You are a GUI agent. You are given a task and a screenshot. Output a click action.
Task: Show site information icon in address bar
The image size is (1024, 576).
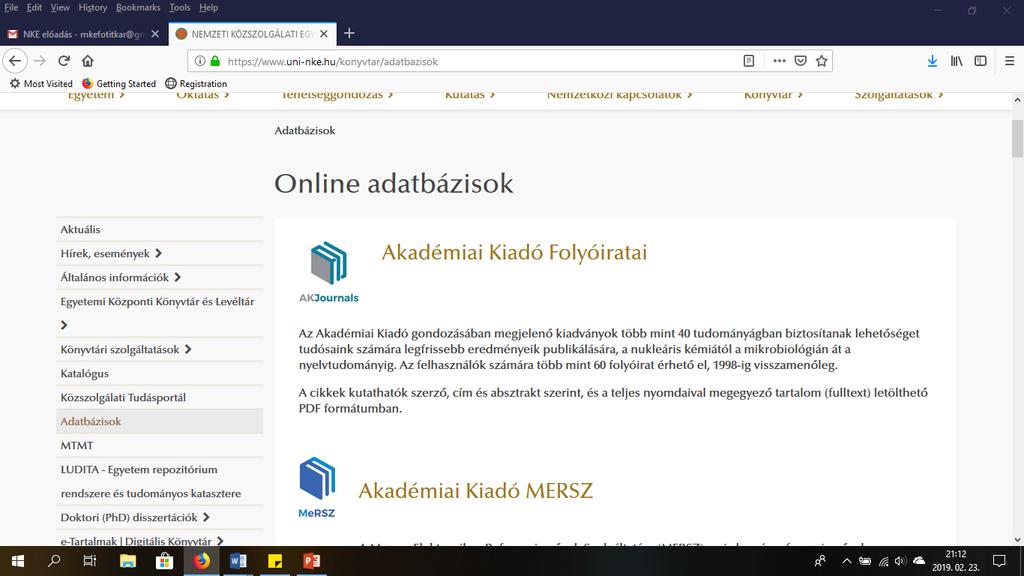pyautogui.click(x=200, y=61)
